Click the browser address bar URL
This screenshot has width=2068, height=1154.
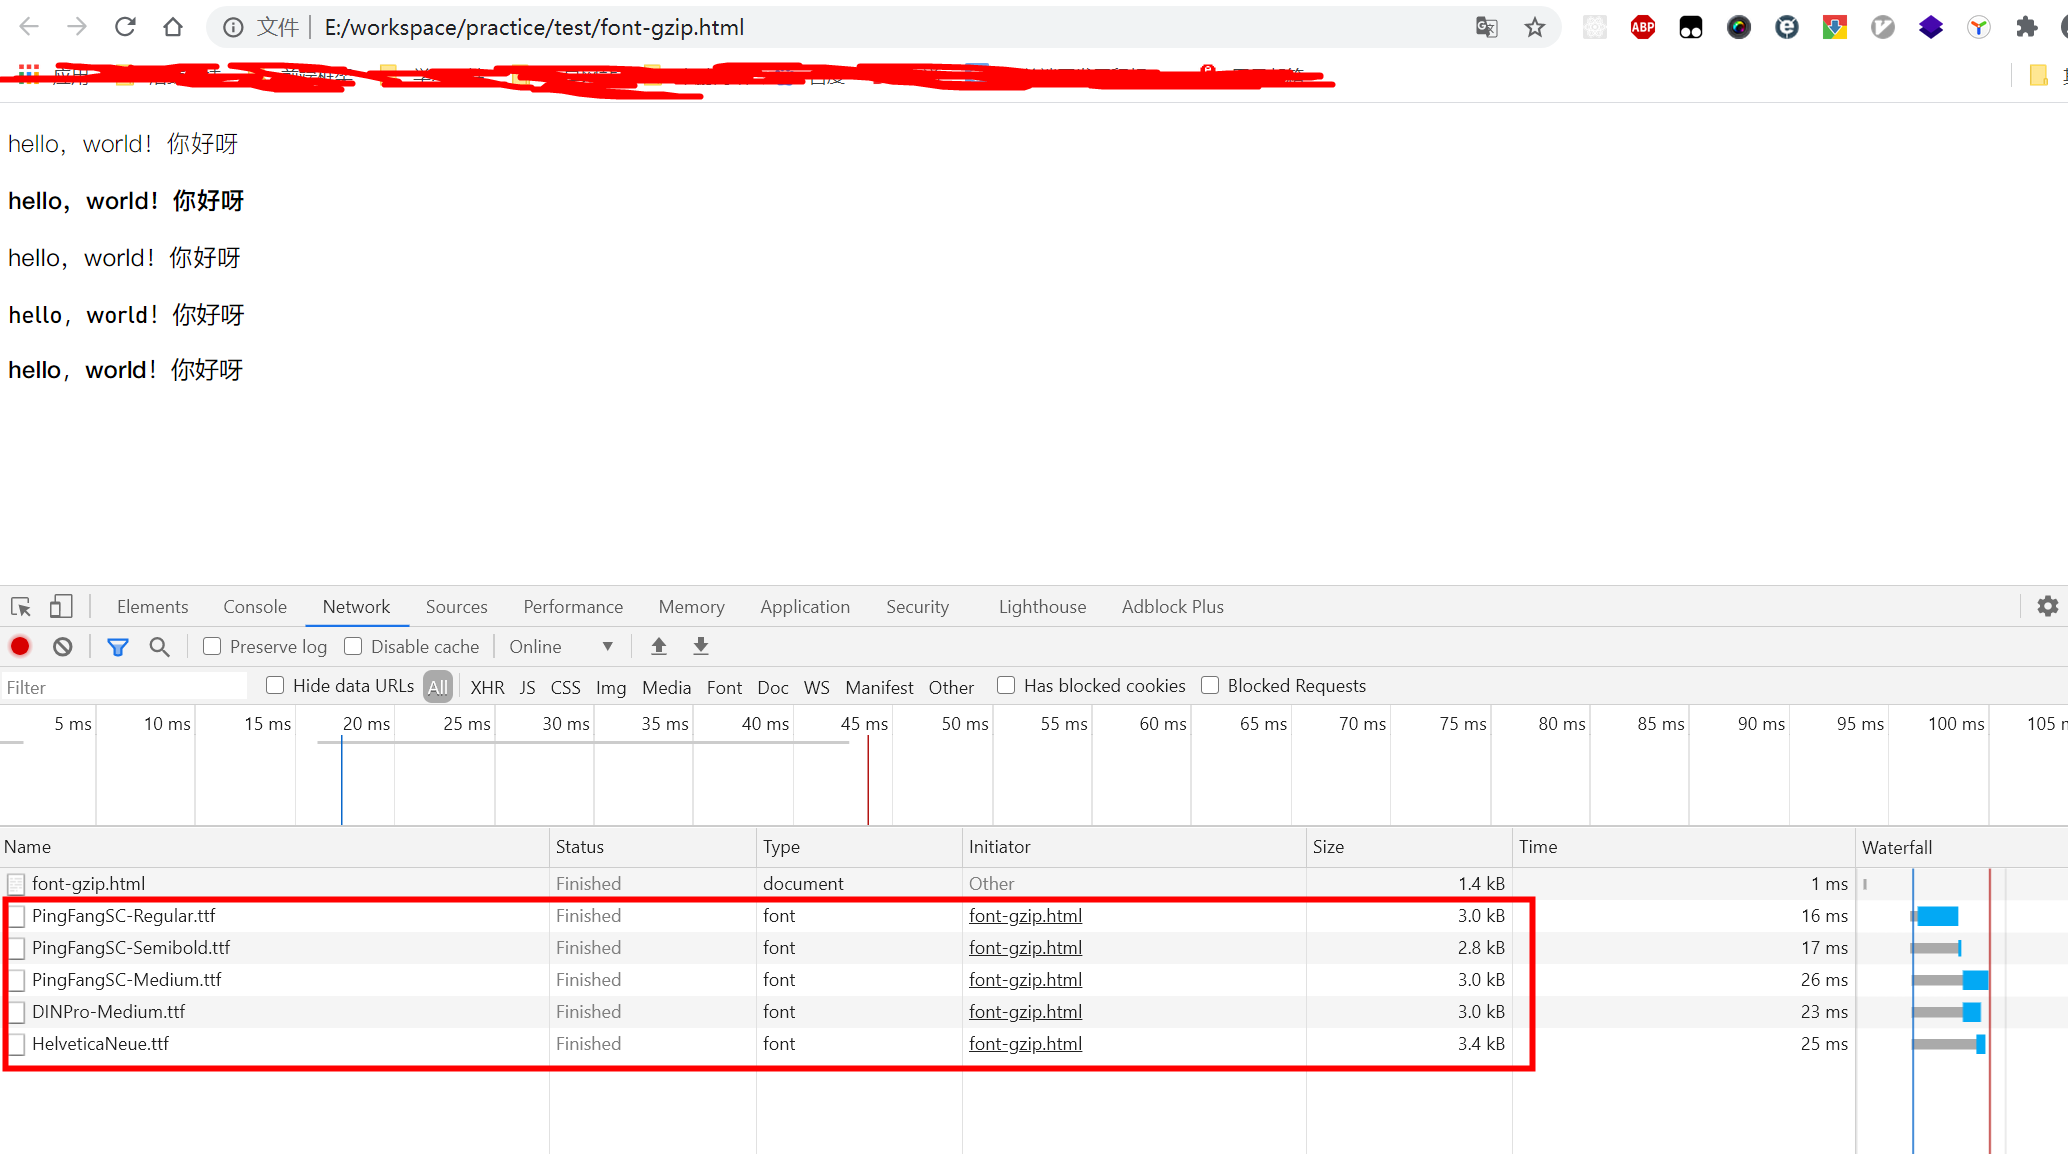[x=534, y=27]
